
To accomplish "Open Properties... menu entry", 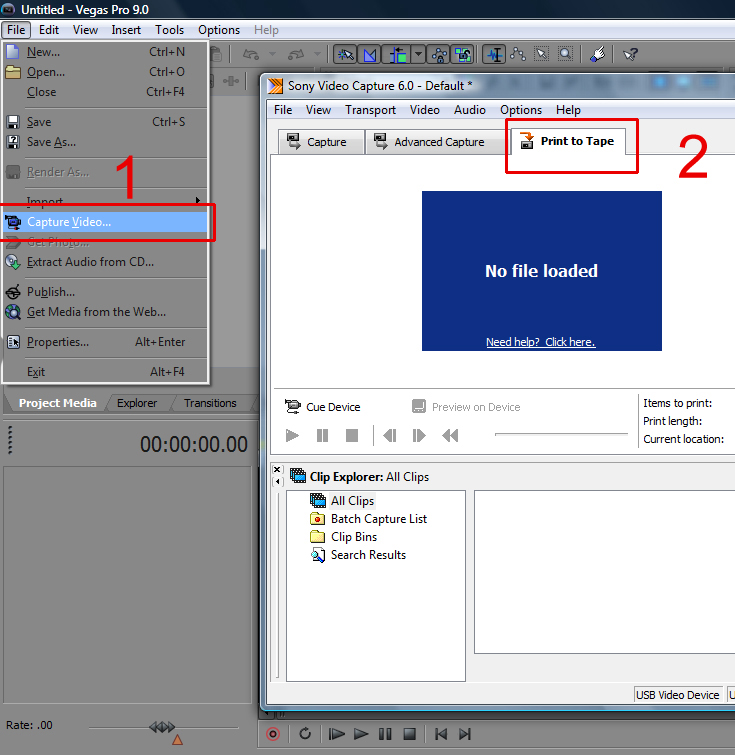I will click(x=105, y=342).
